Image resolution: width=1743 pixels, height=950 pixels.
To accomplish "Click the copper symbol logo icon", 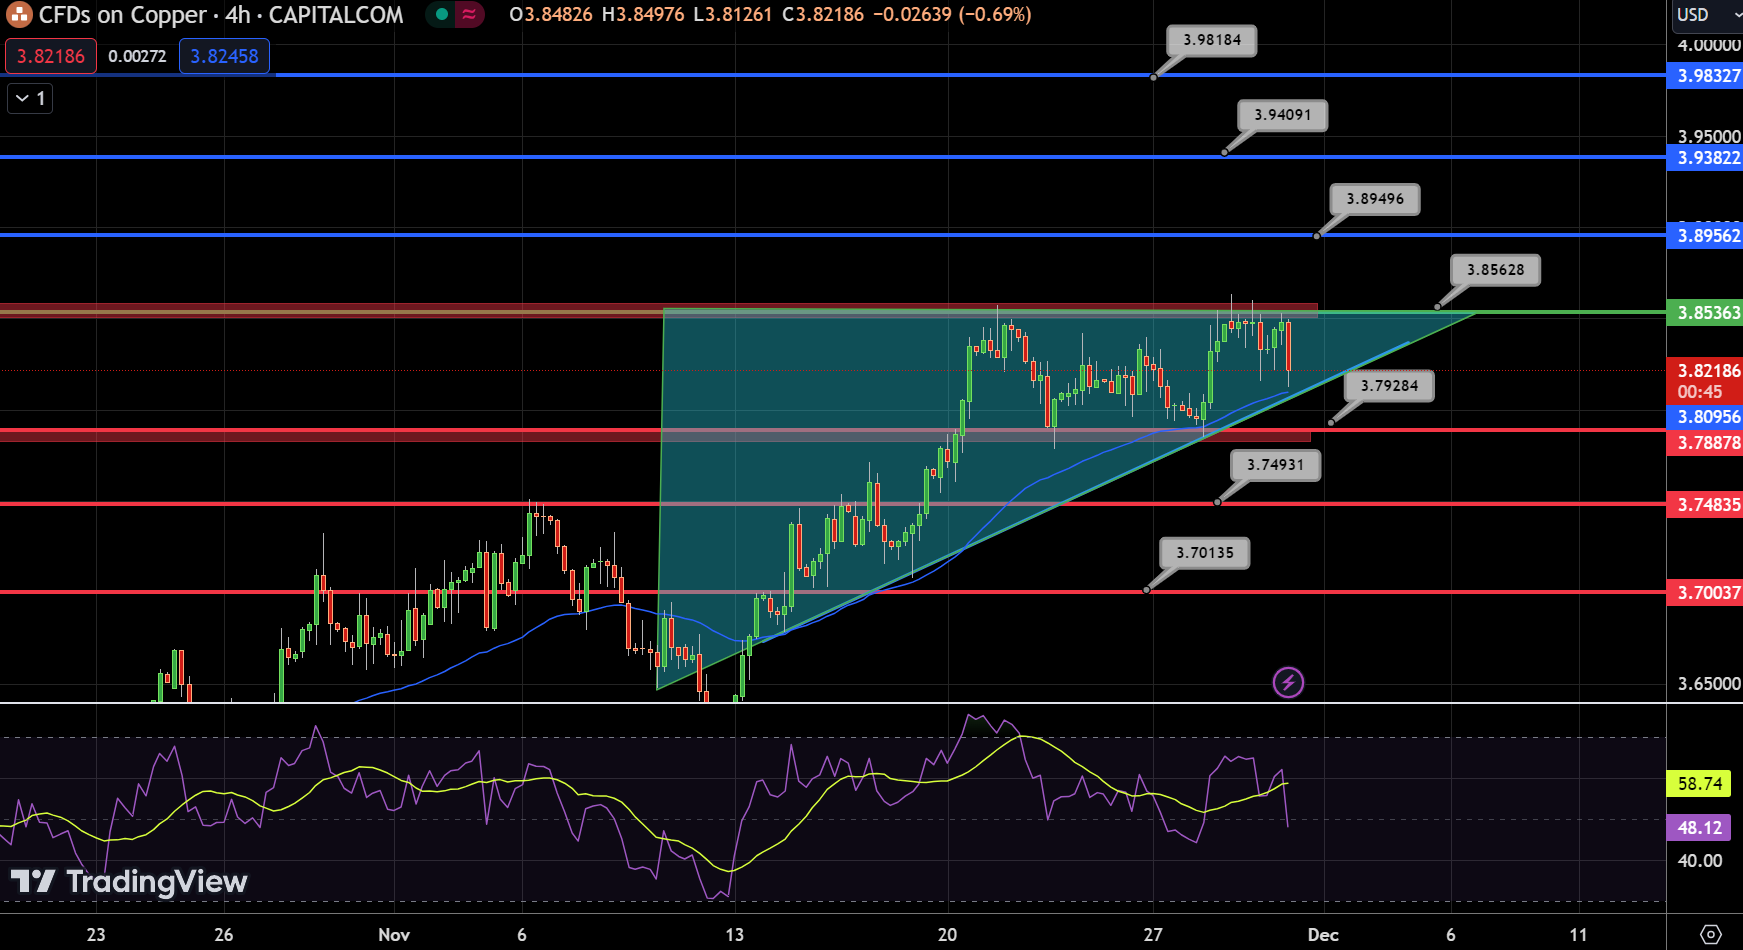I will [19, 15].
